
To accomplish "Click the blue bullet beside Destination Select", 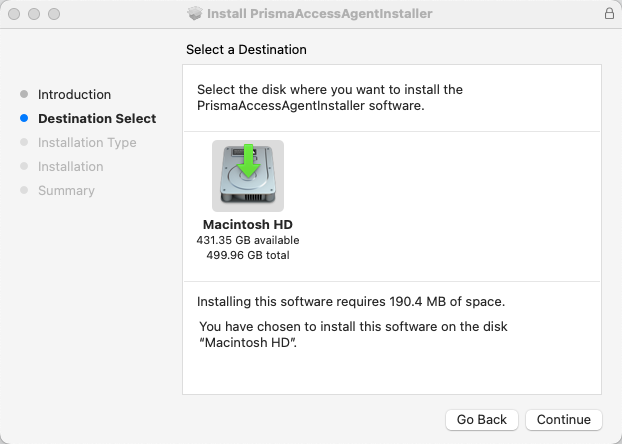I will point(24,118).
